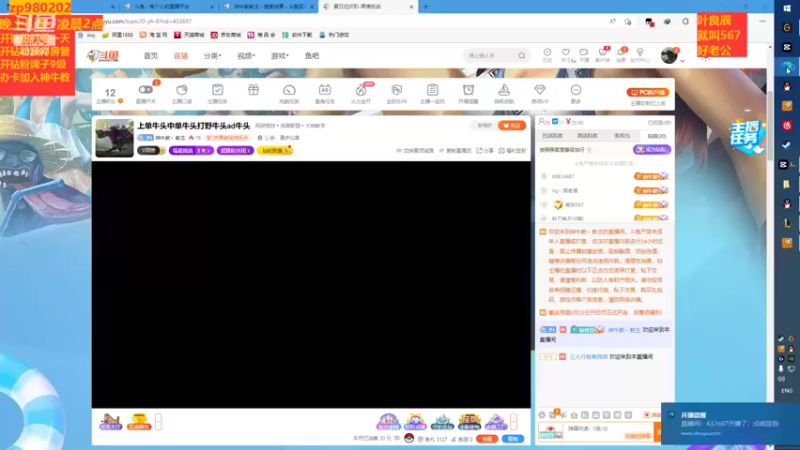This screenshot has height=450, width=800.
Task: Toggle the live broadcast switch
Action: coord(145,90)
